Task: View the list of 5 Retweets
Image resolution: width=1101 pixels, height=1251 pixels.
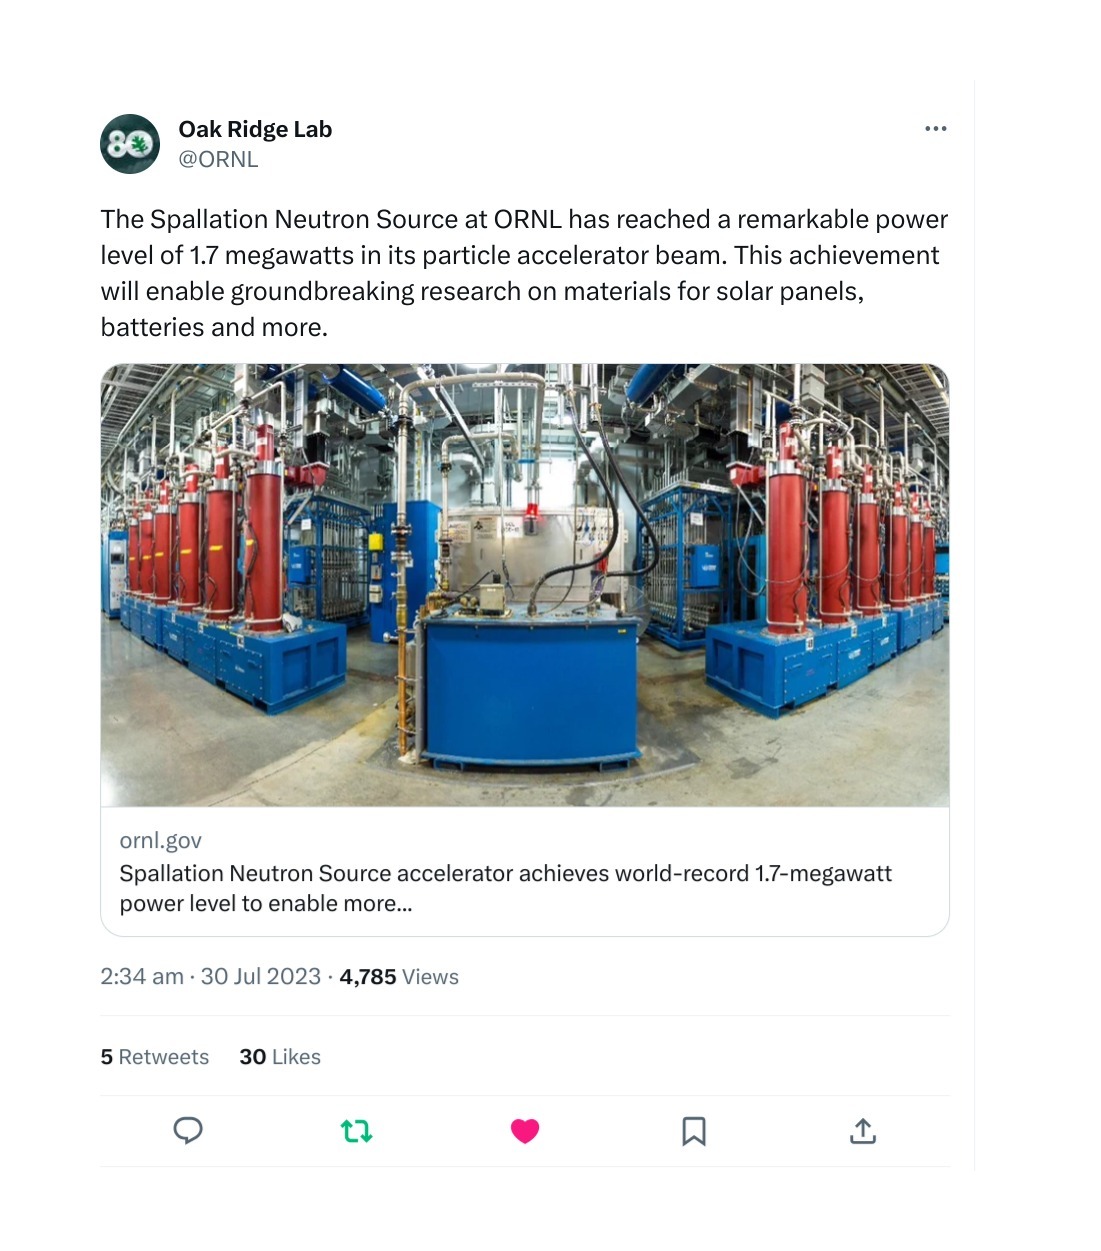Action: point(155,1057)
